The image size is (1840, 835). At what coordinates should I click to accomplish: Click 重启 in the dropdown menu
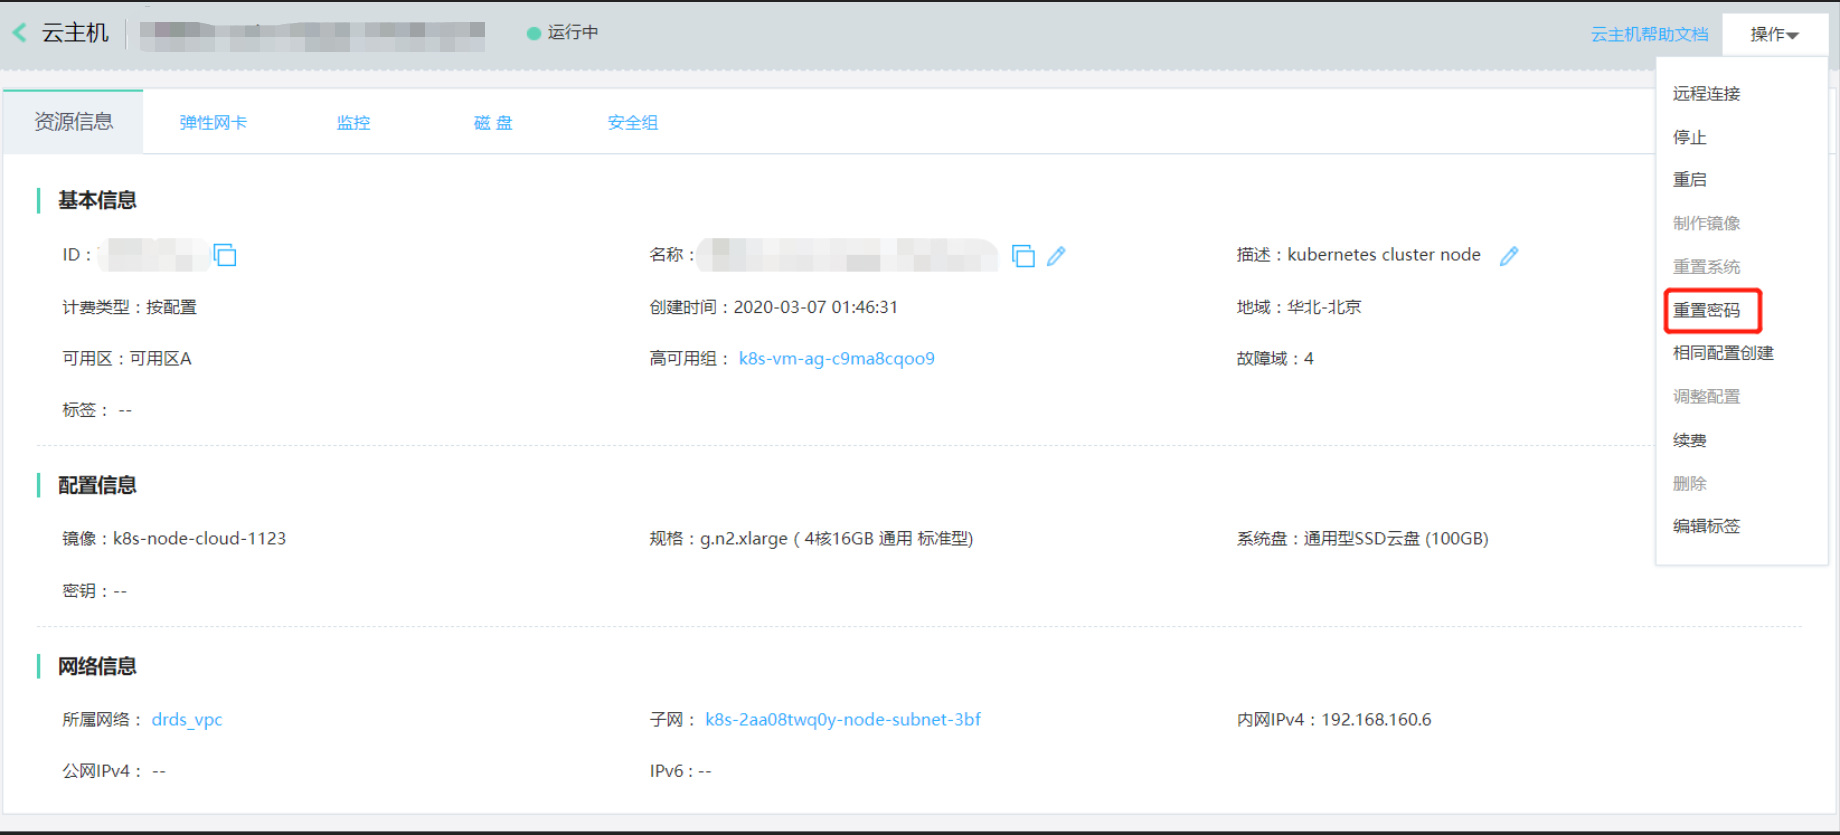click(1689, 180)
